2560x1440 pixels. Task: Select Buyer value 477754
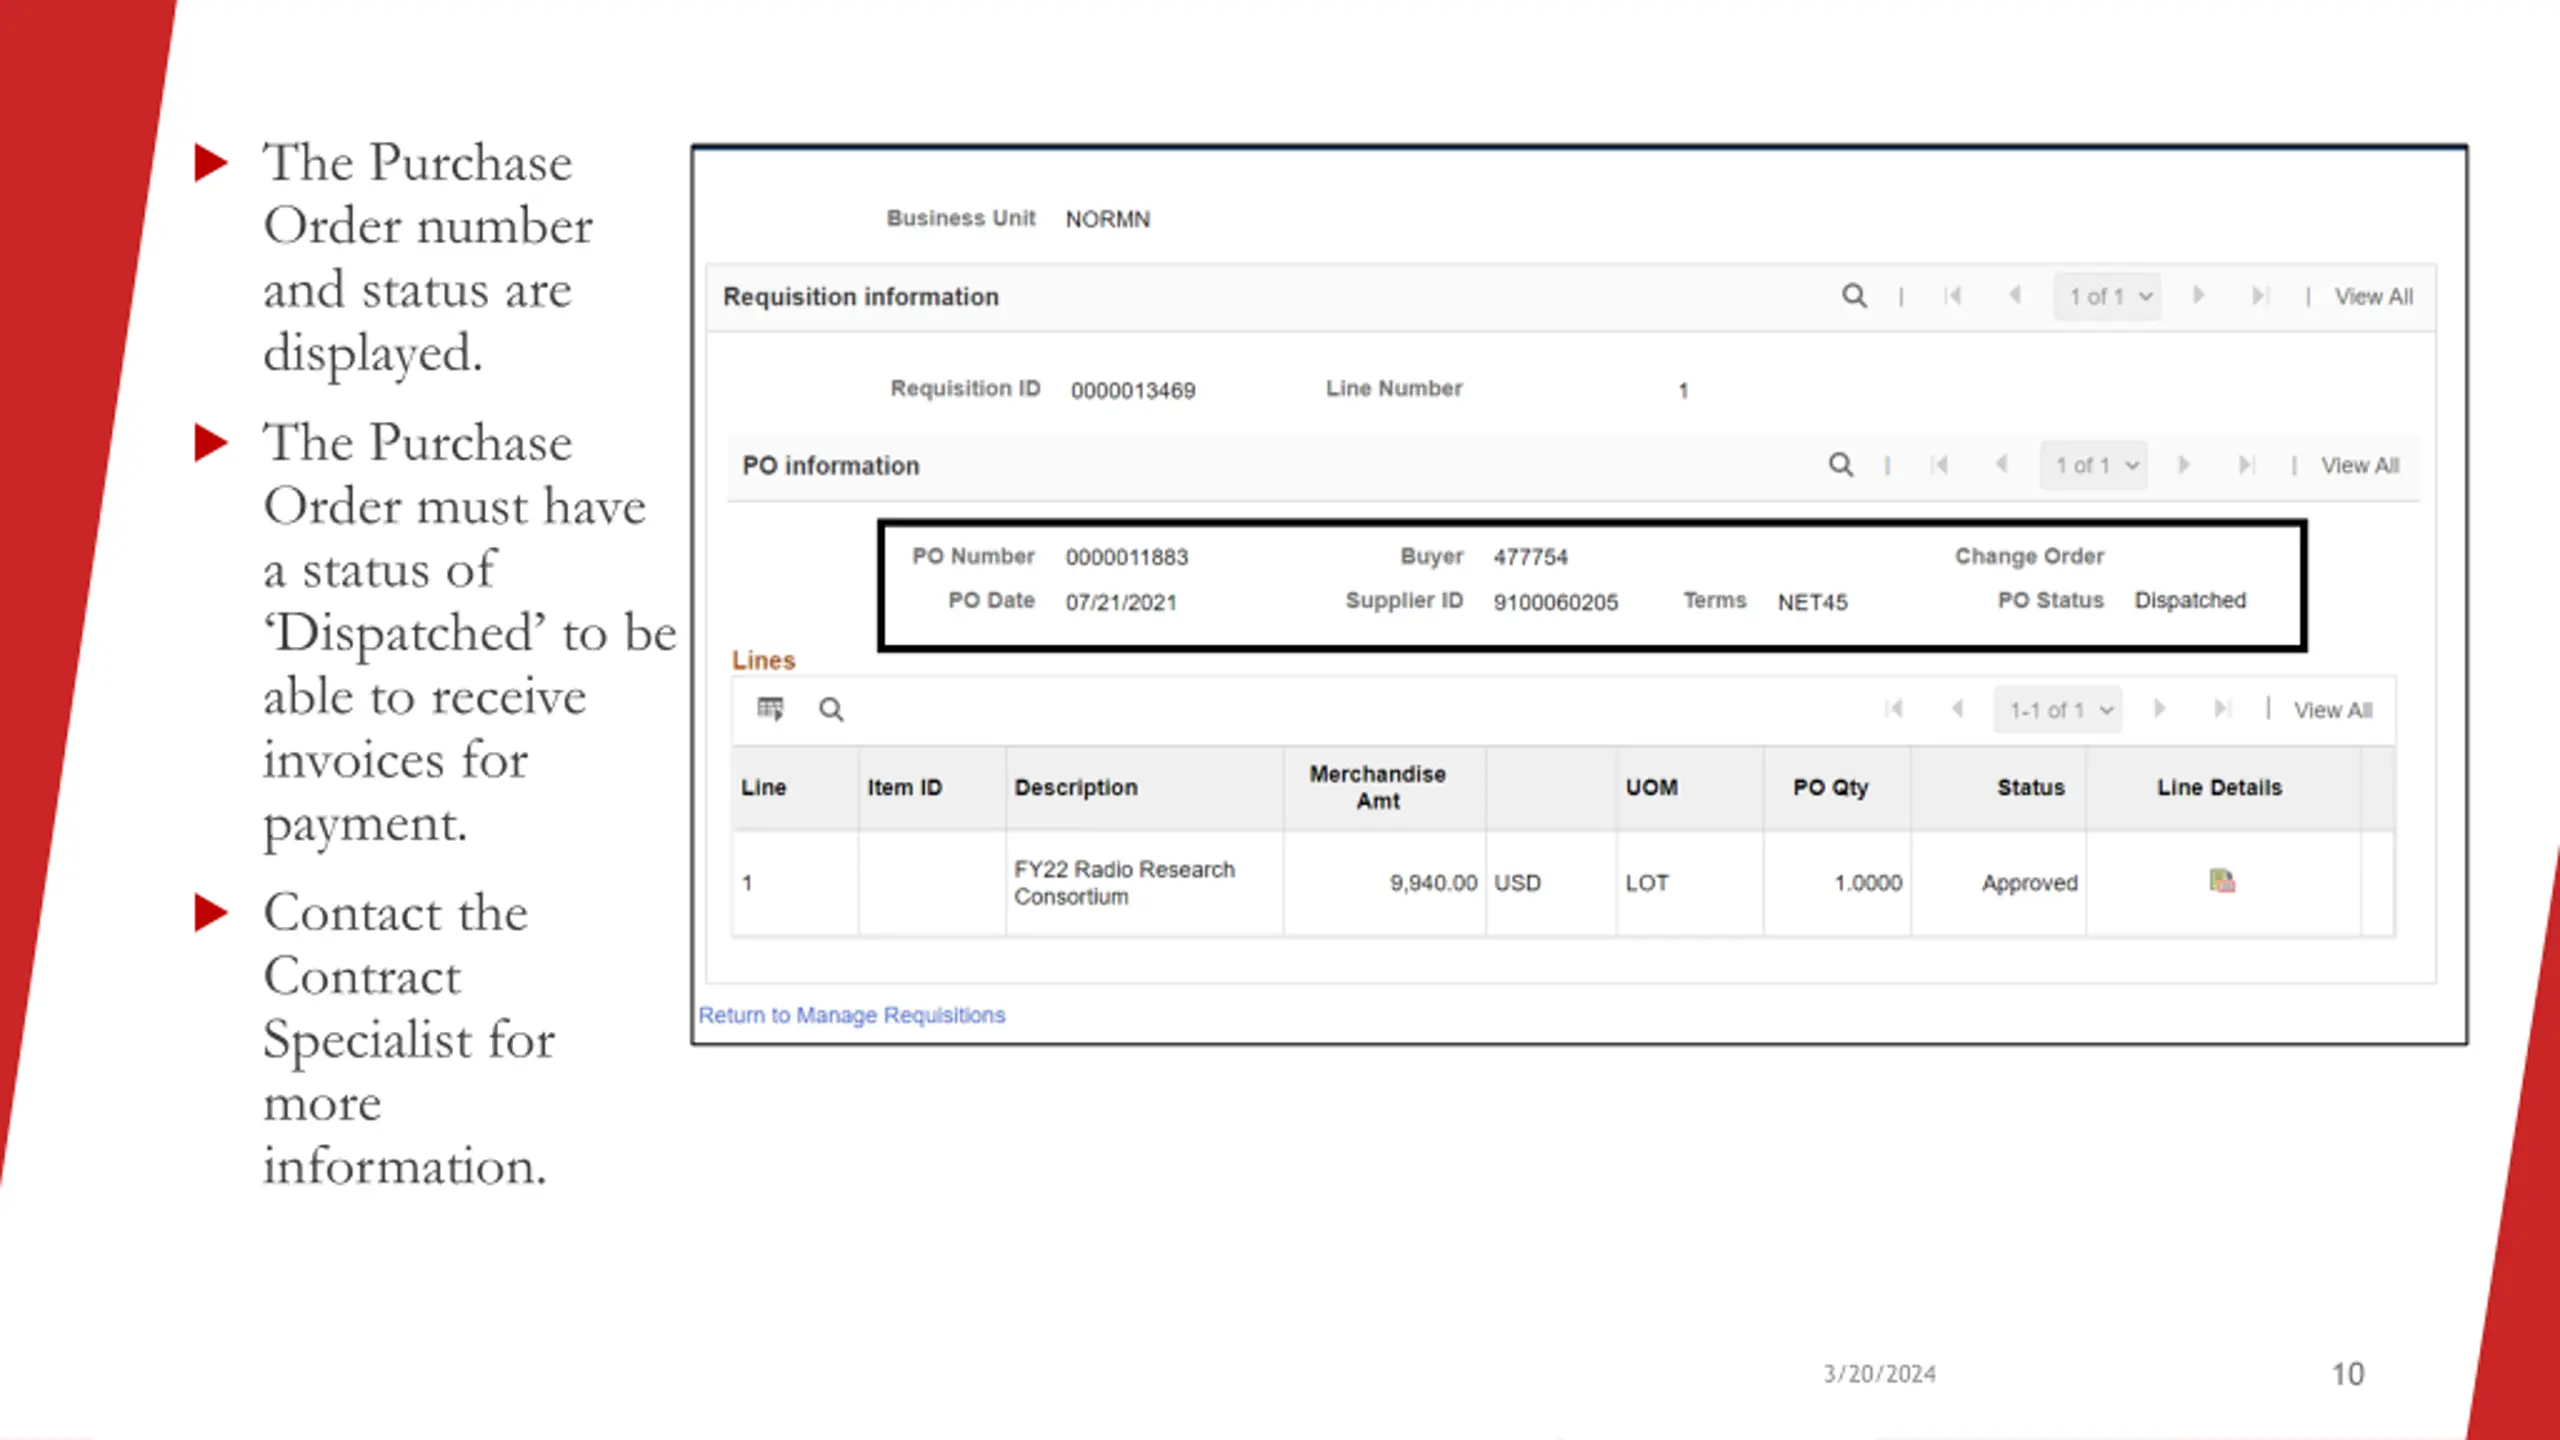coord(1530,558)
